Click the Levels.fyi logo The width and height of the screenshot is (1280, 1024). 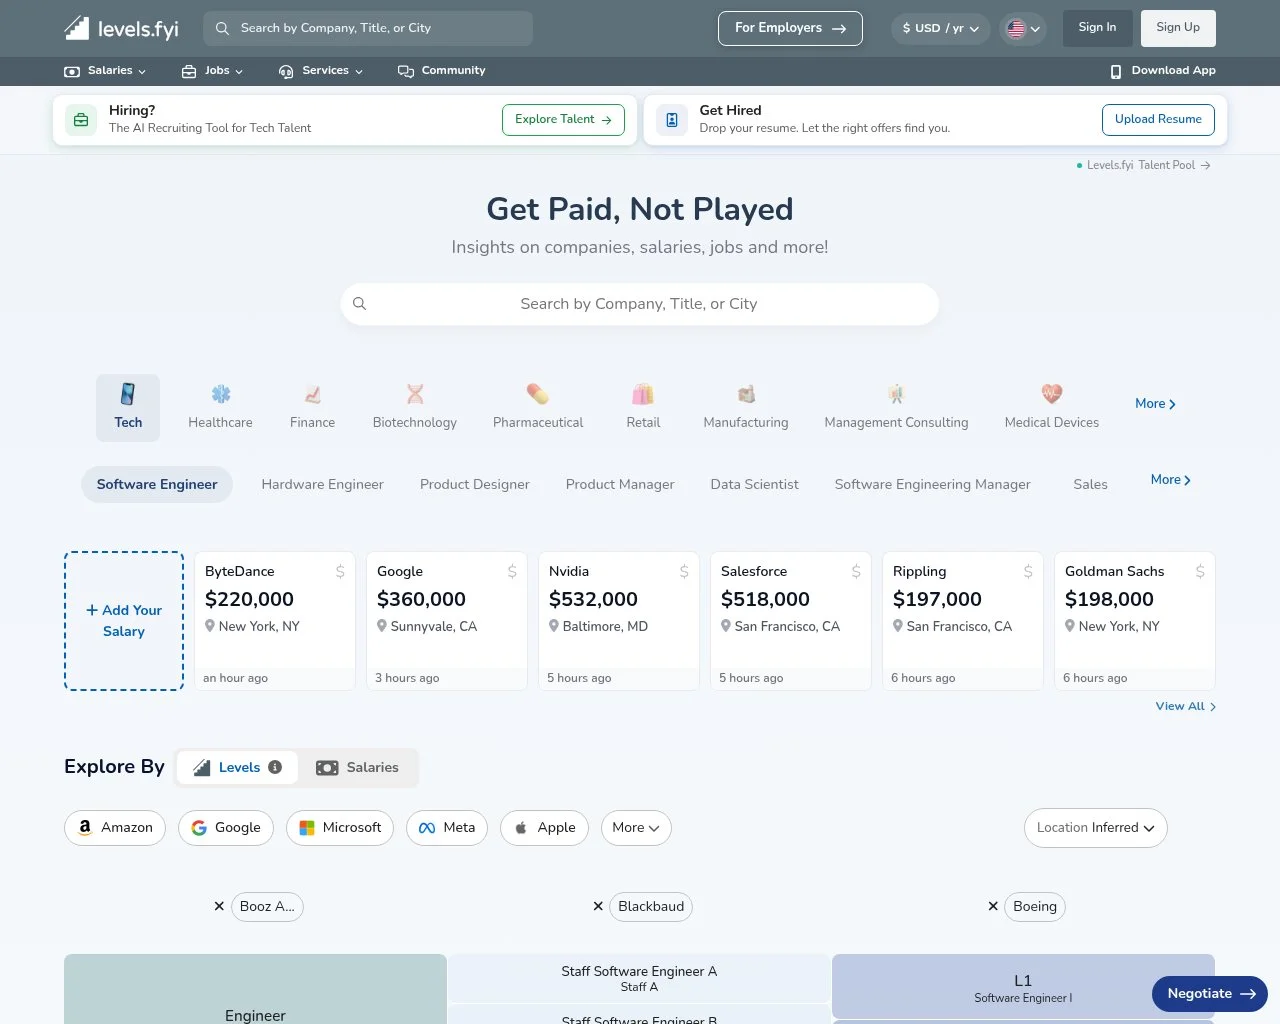coord(121,28)
